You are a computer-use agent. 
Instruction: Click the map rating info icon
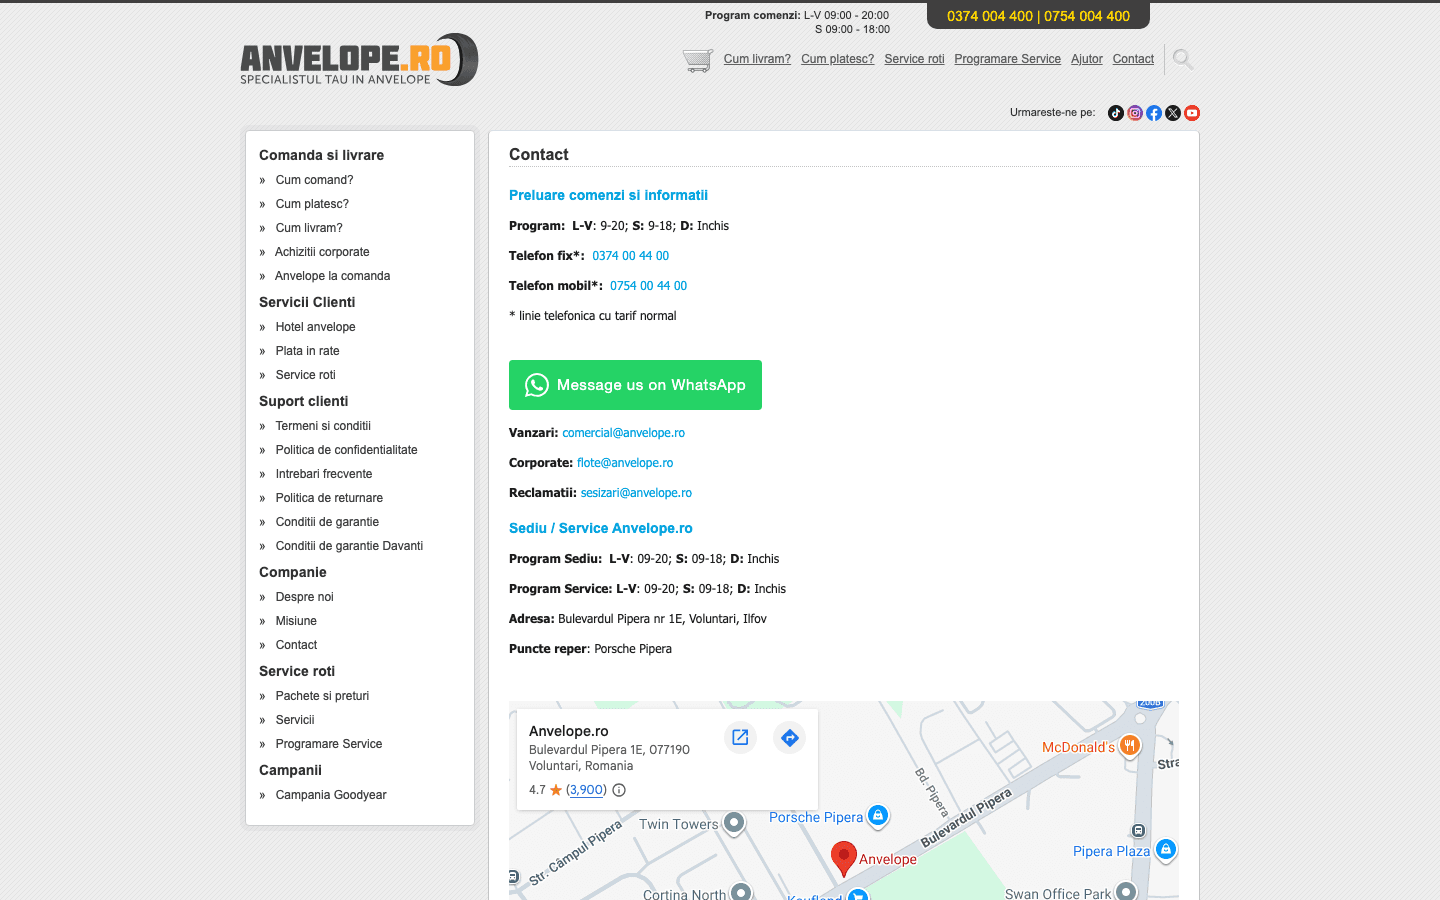pyautogui.click(x=619, y=790)
